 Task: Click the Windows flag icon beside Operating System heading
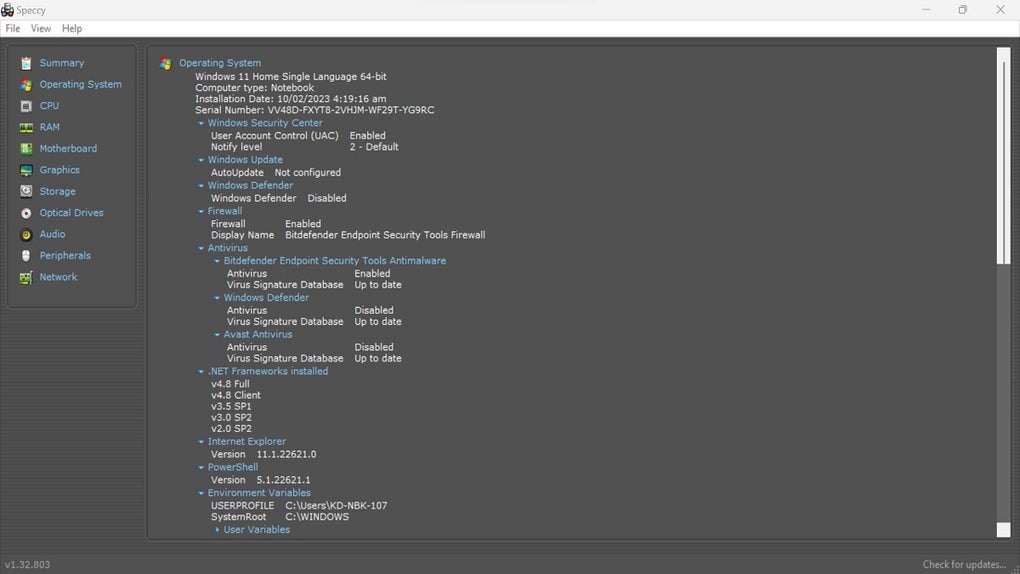pos(166,64)
